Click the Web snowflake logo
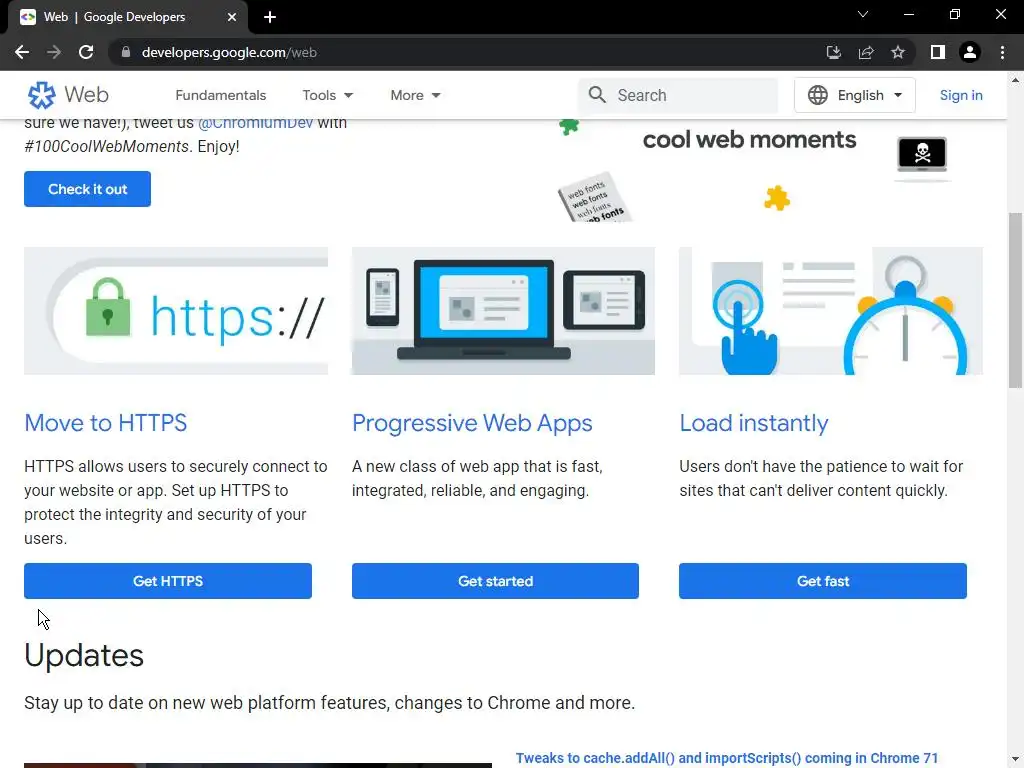Screen dimensions: 1024x768 (41, 95)
